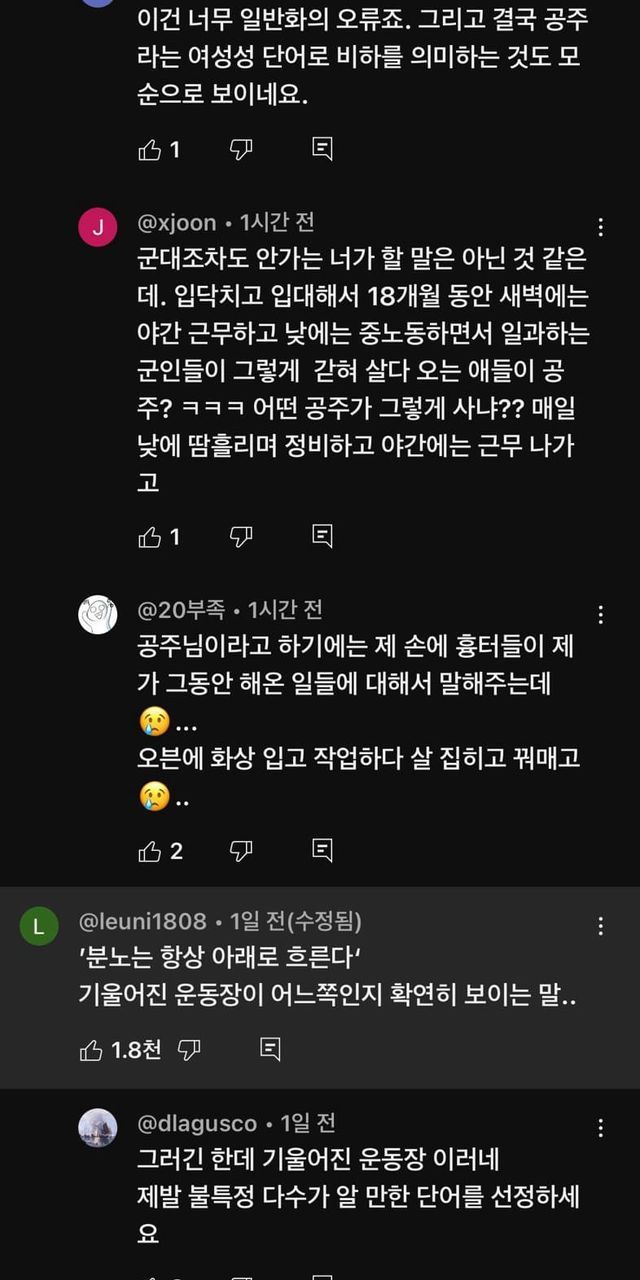Open @xjoon's channel via username
This screenshot has height=1280, width=640.
[176, 223]
